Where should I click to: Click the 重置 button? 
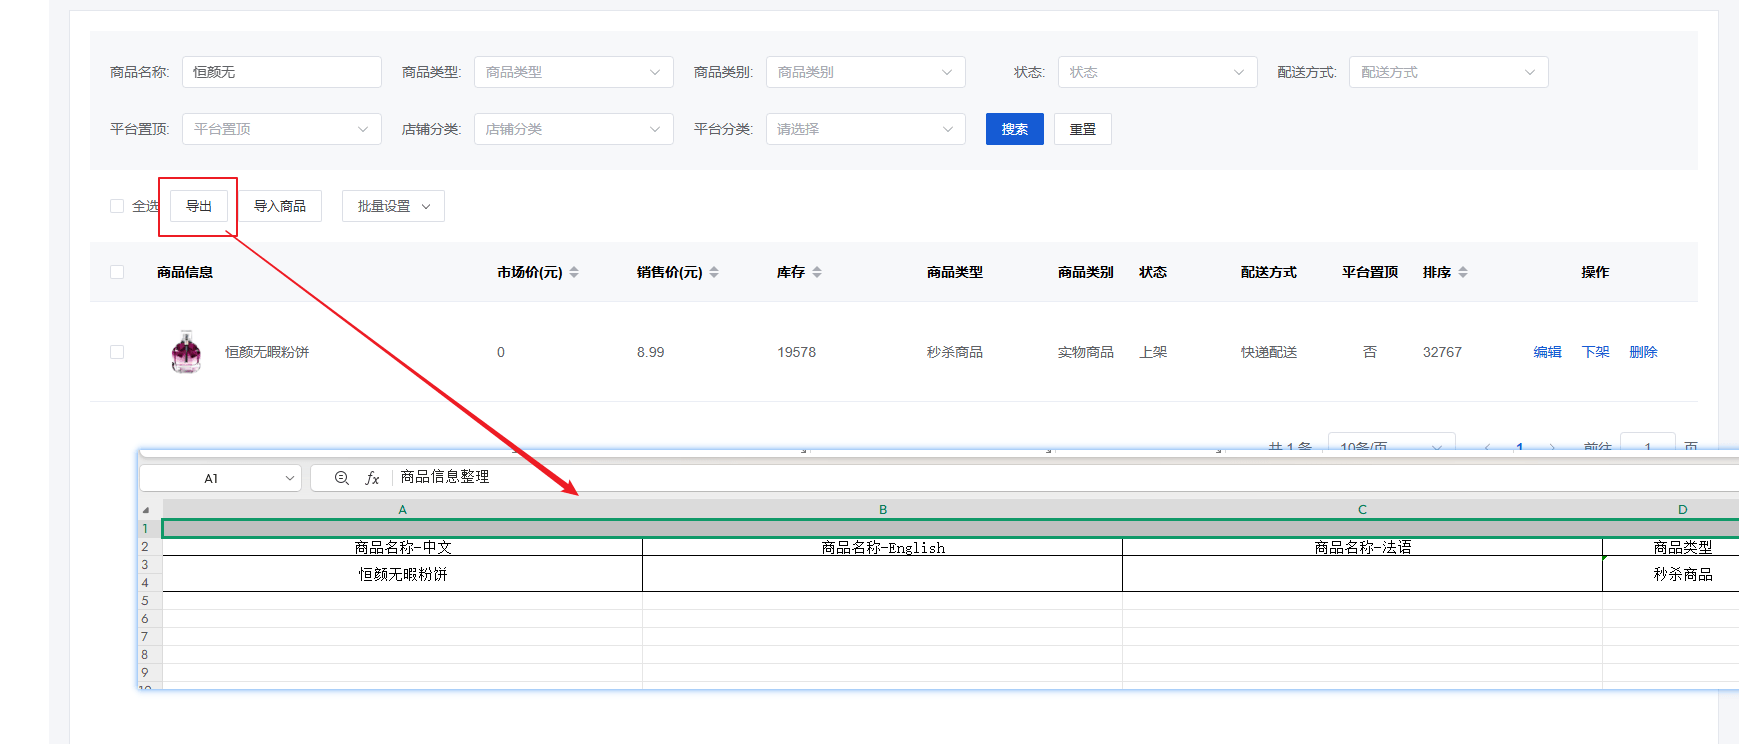coord(1083,129)
